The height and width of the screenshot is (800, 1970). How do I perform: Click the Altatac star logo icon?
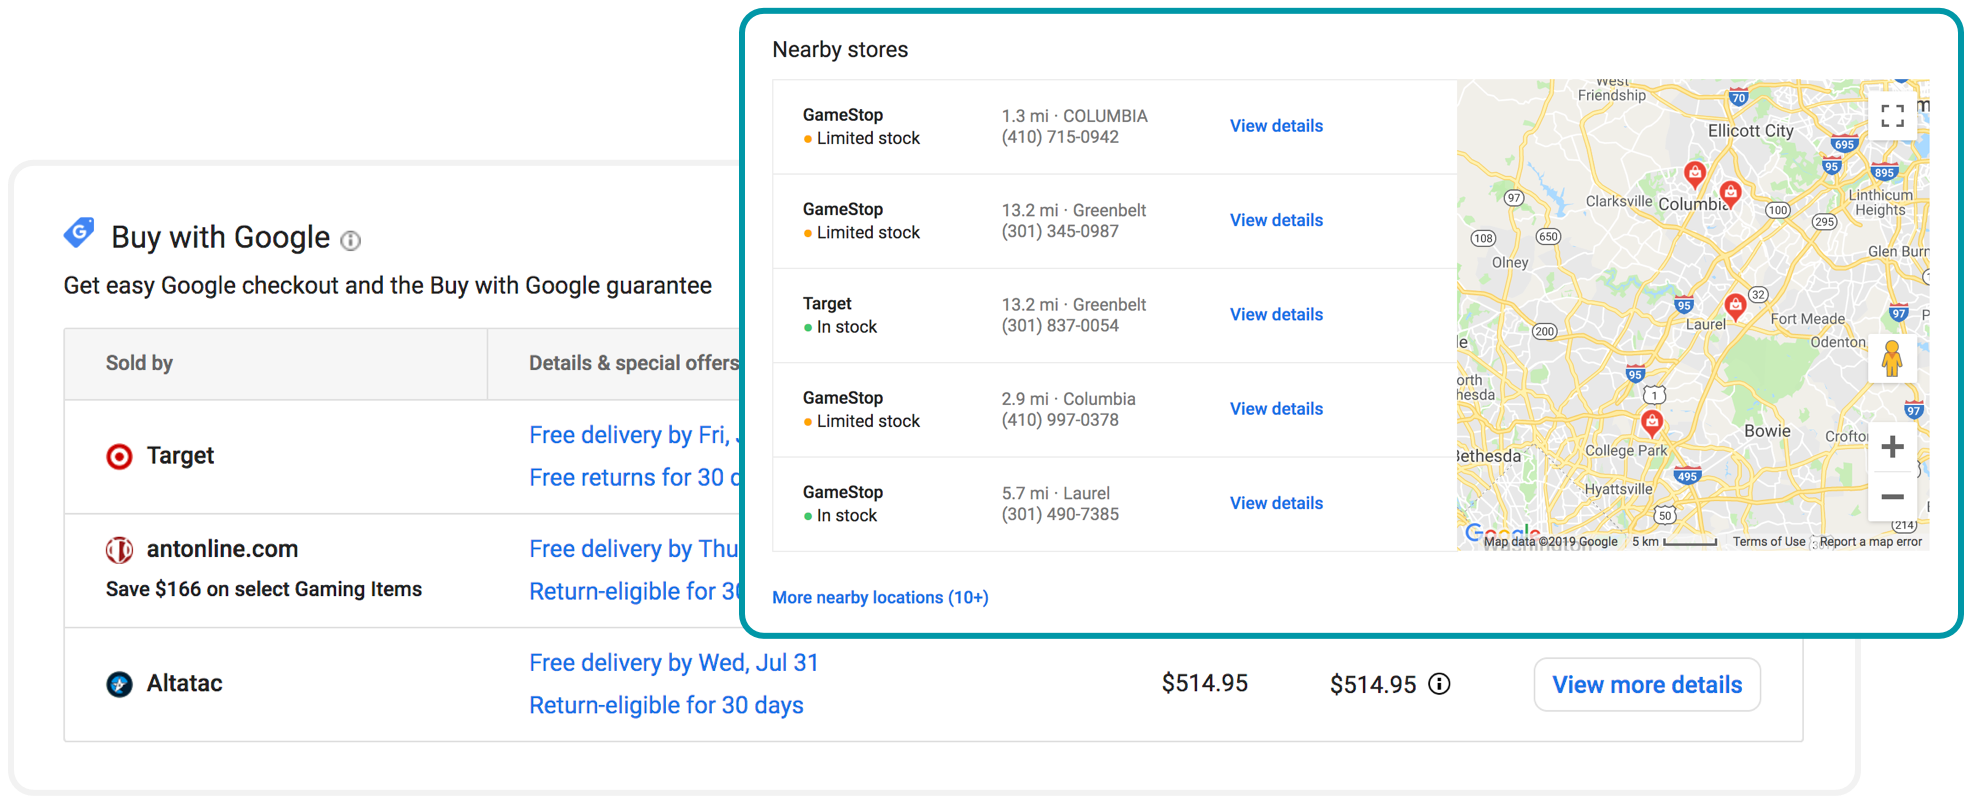coord(119,684)
